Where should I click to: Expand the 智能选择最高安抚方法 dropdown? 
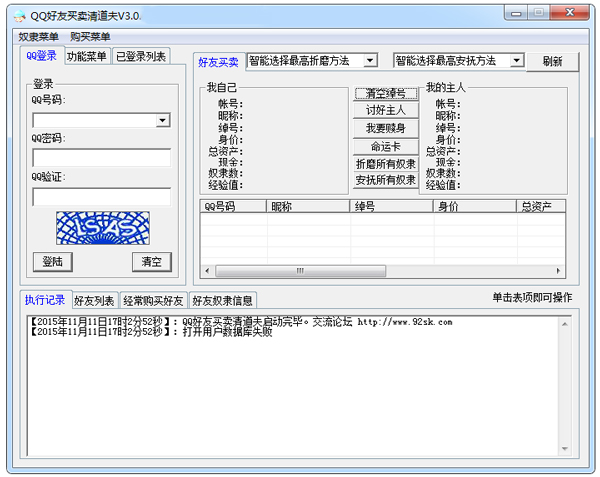(516, 61)
